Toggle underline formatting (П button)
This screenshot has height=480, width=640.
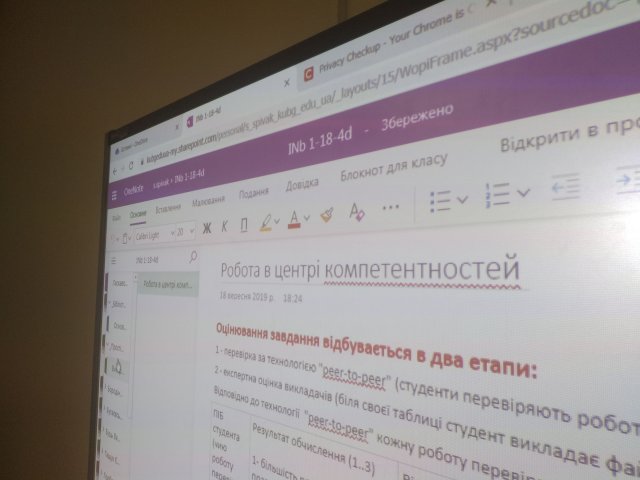pos(243,223)
